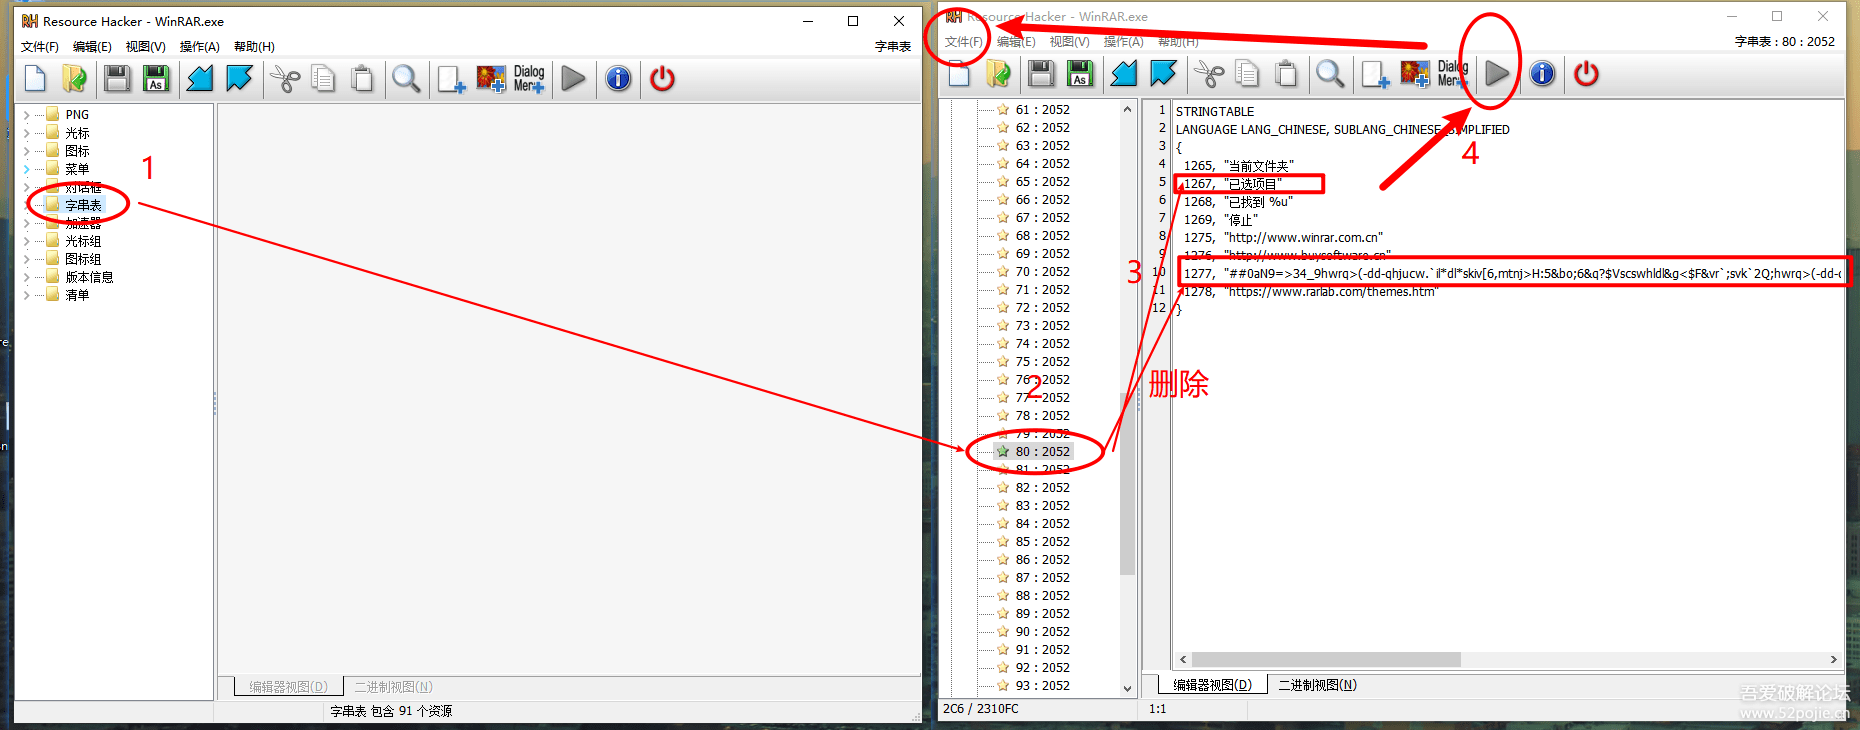1860x730 pixels.
Task: Select resource 61 : 2052 in list
Action: click(1043, 109)
